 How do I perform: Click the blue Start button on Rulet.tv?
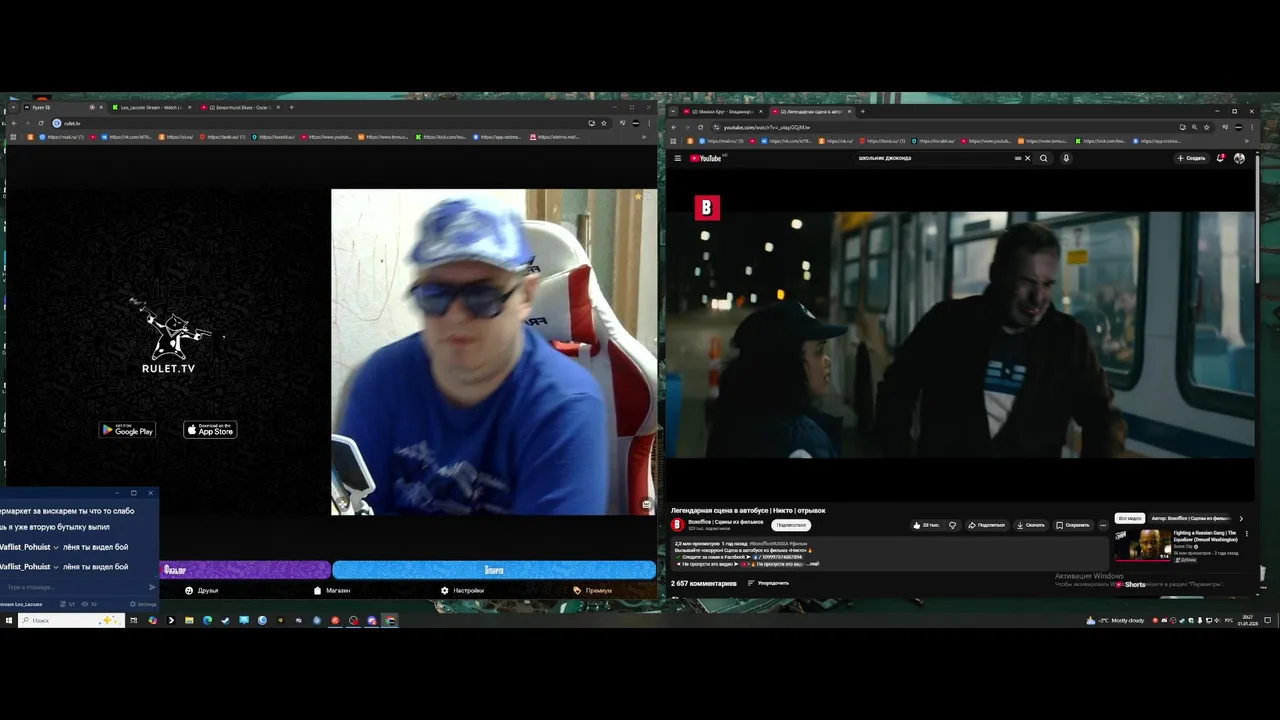pos(494,570)
